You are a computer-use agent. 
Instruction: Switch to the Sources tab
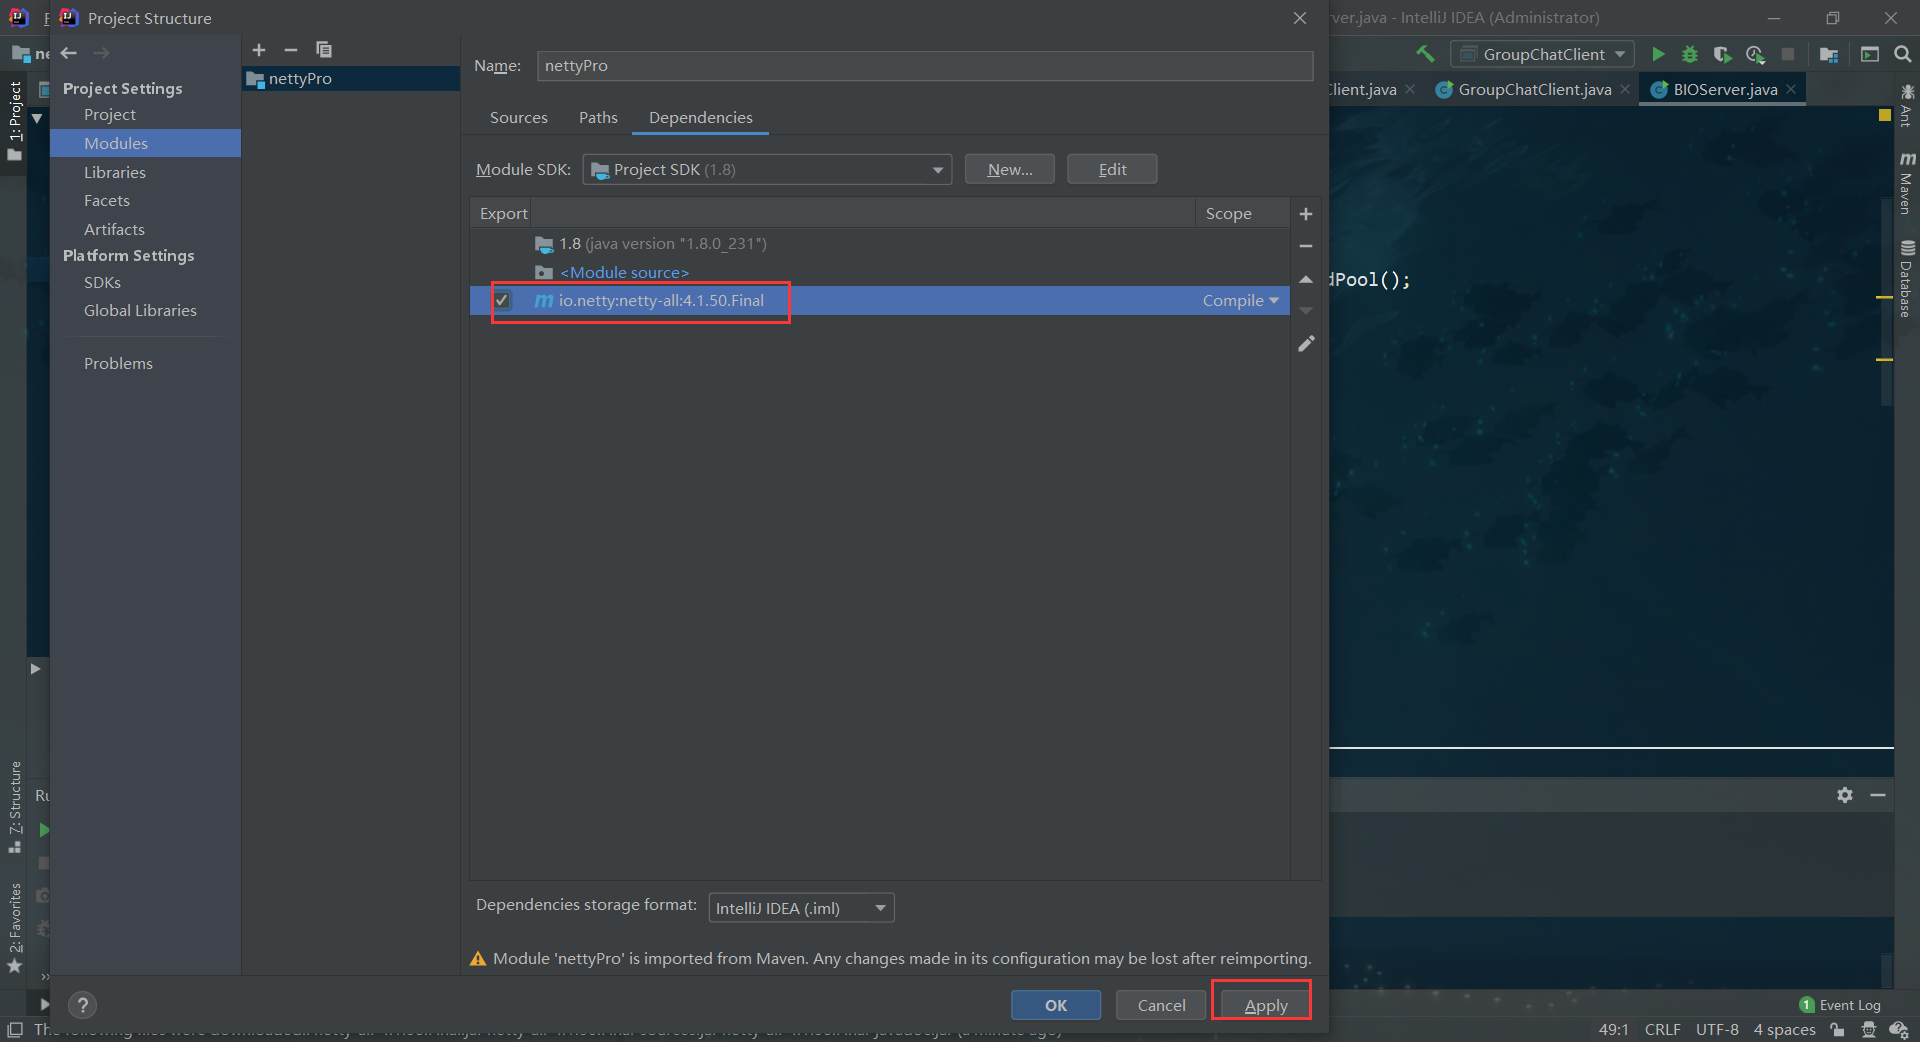pyautogui.click(x=519, y=118)
